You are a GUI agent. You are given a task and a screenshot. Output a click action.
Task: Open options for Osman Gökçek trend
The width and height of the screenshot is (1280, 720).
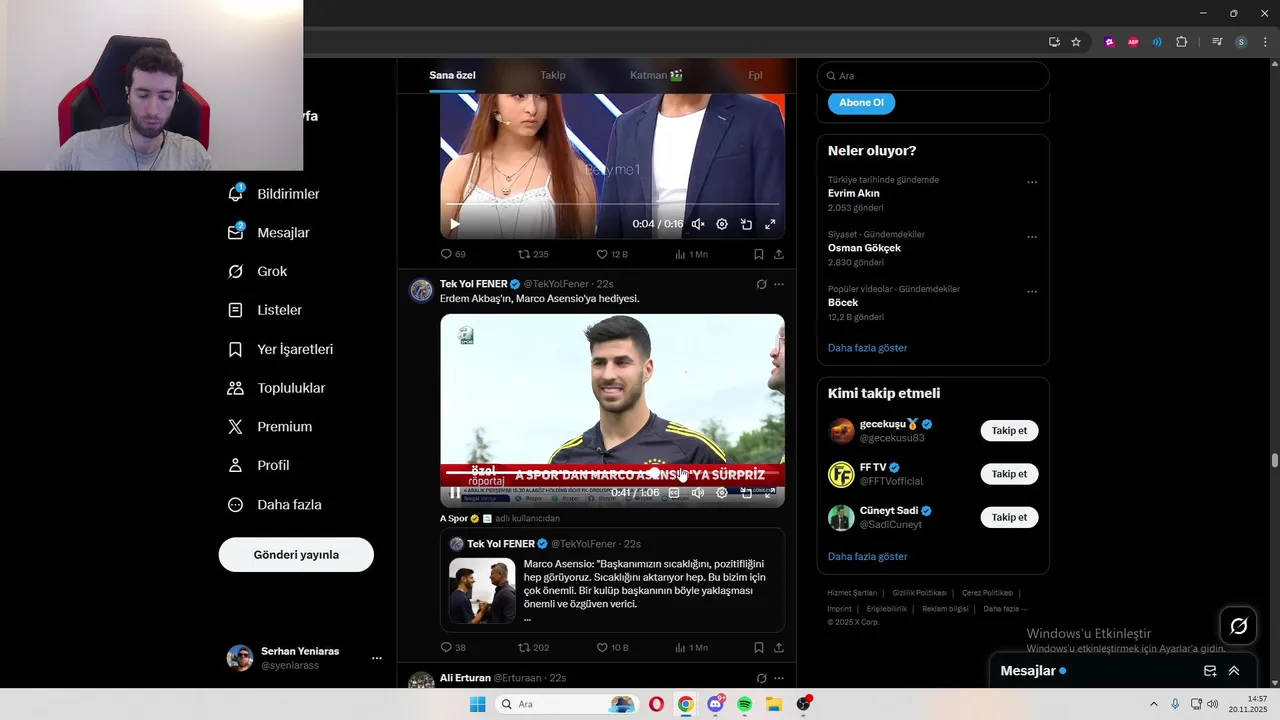pos(1032,237)
